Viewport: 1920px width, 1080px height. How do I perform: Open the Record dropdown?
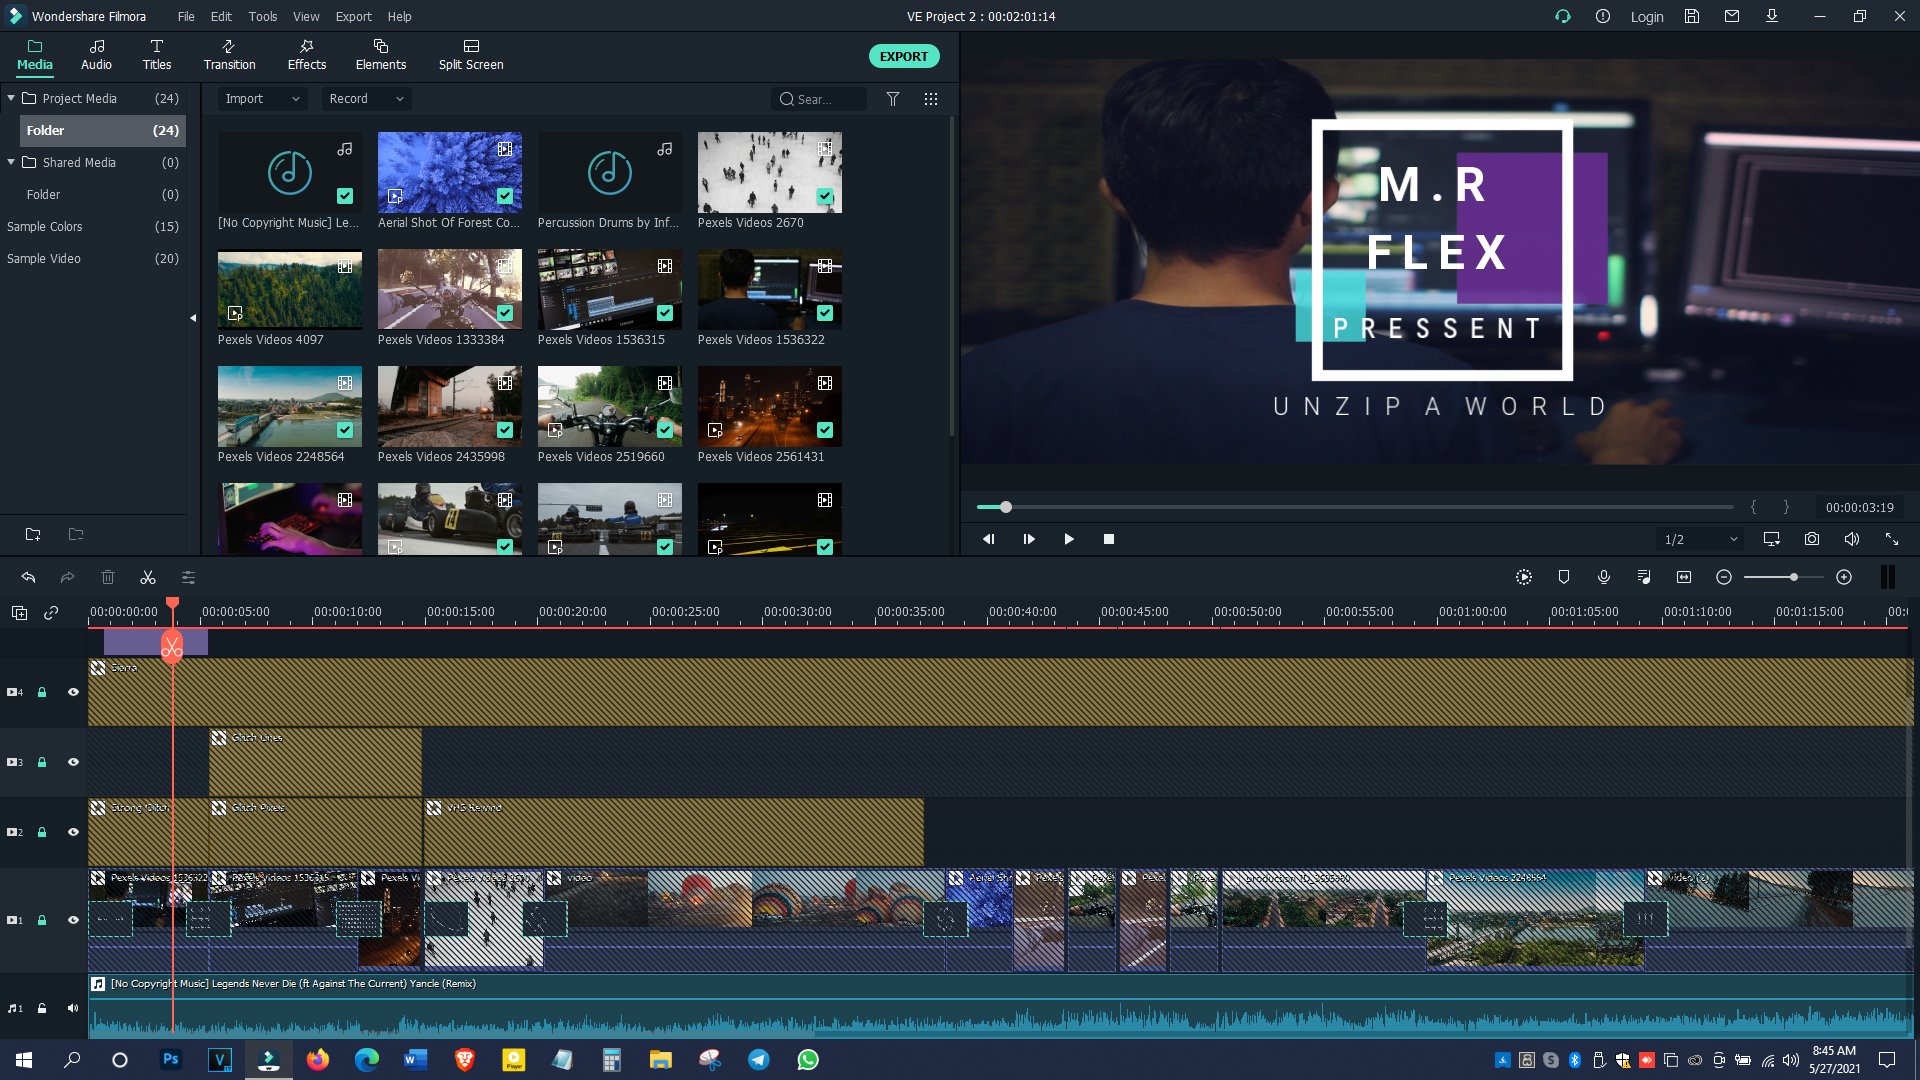click(x=366, y=99)
